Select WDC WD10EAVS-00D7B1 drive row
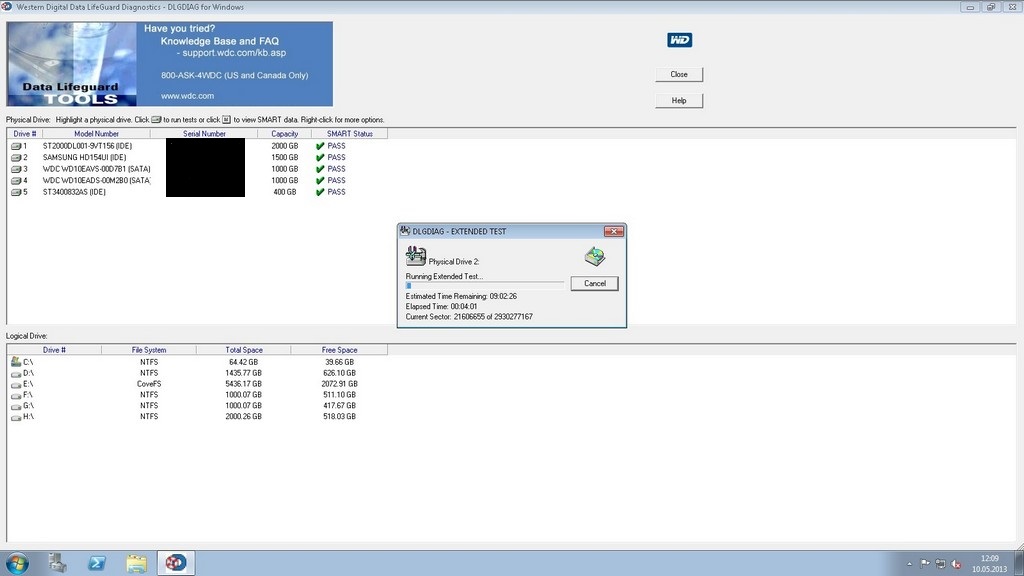The height and width of the screenshot is (576, 1024). [96, 169]
